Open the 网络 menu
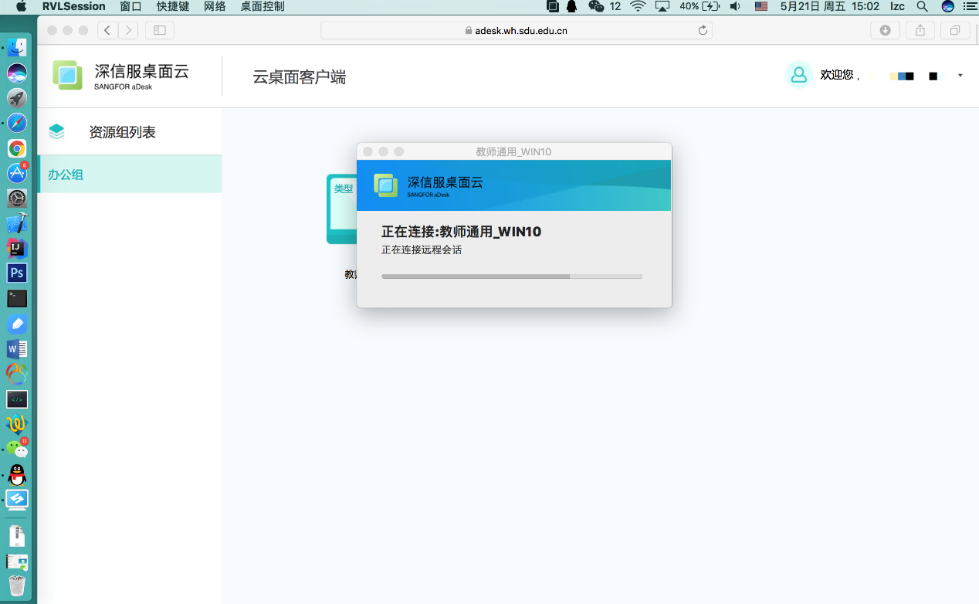The height and width of the screenshot is (604, 979). pyautogui.click(x=215, y=6)
